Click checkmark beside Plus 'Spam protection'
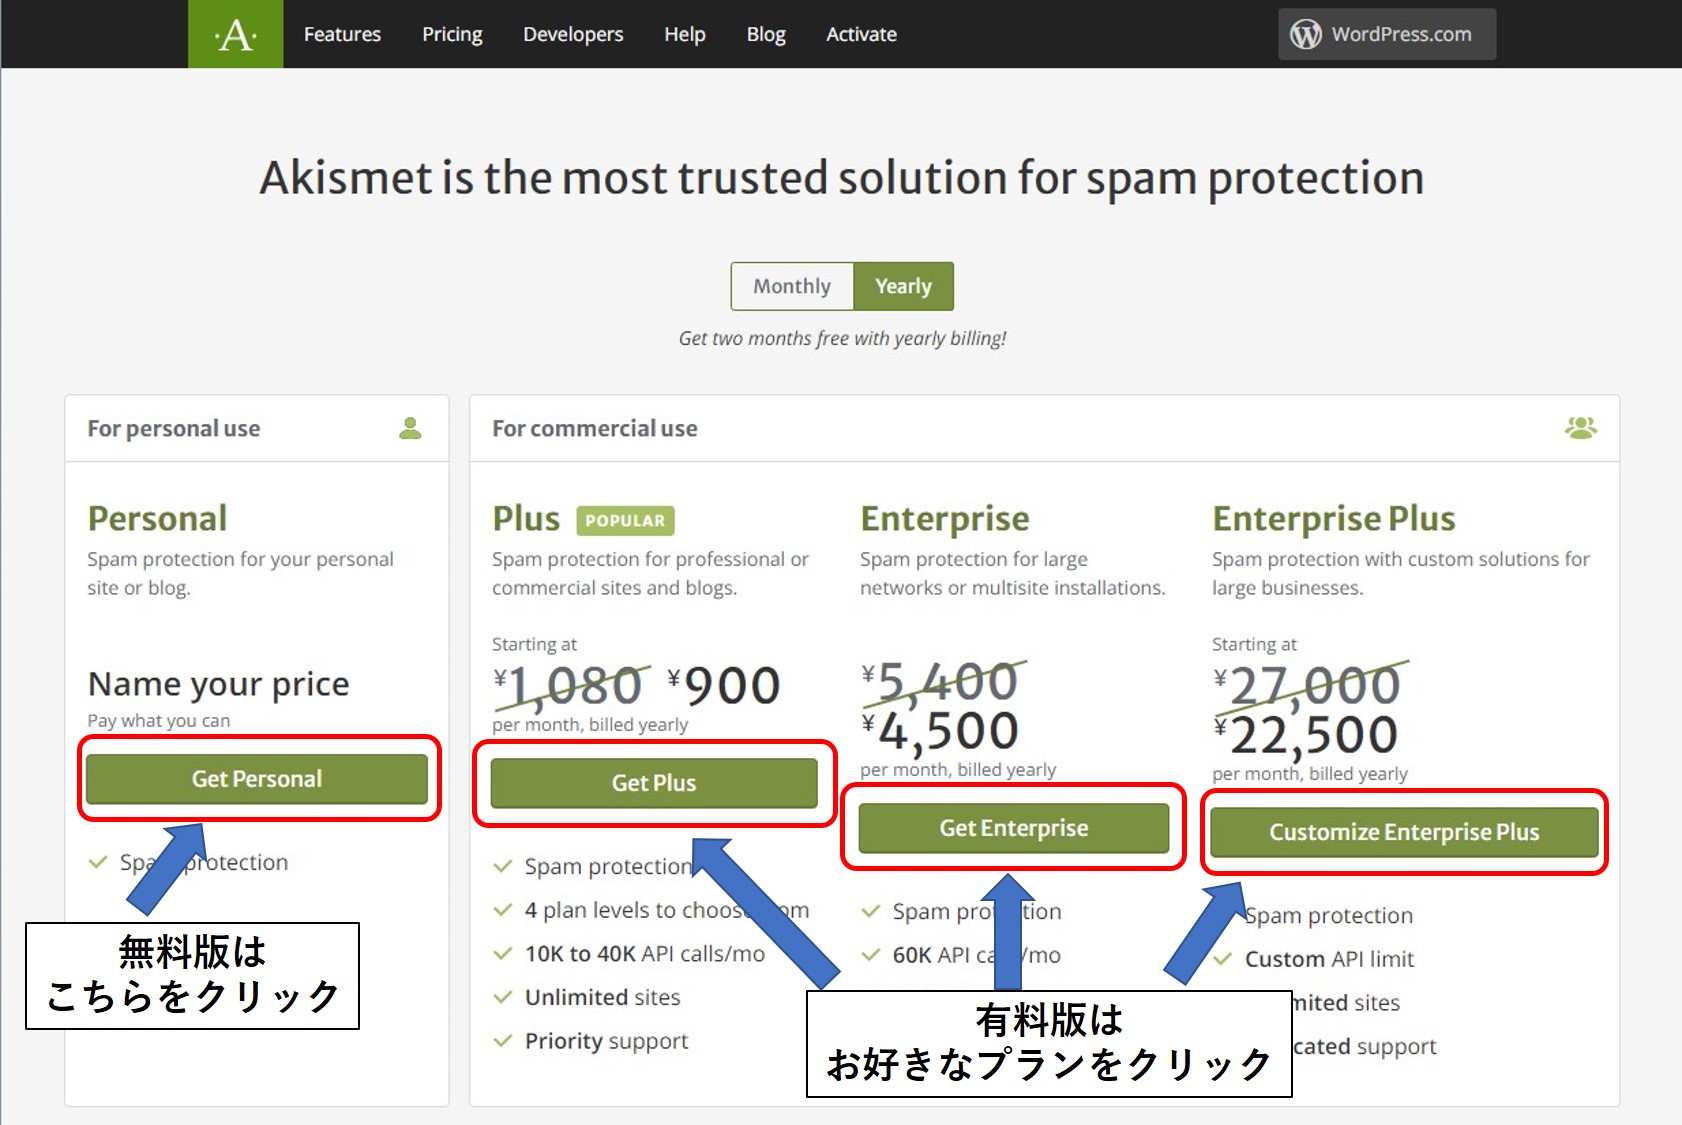The width and height of the screenshot is (1682, 1125). pos(503,866)
